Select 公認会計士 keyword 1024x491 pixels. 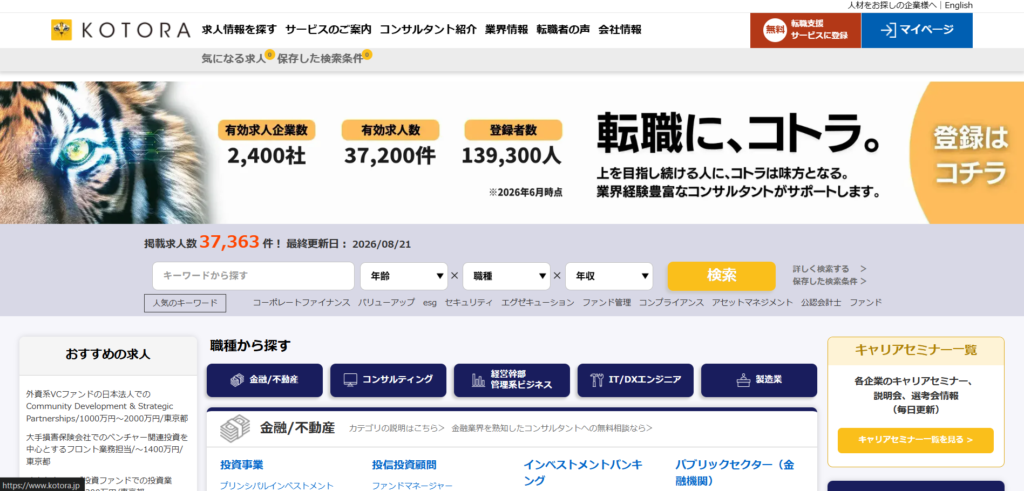821,302
